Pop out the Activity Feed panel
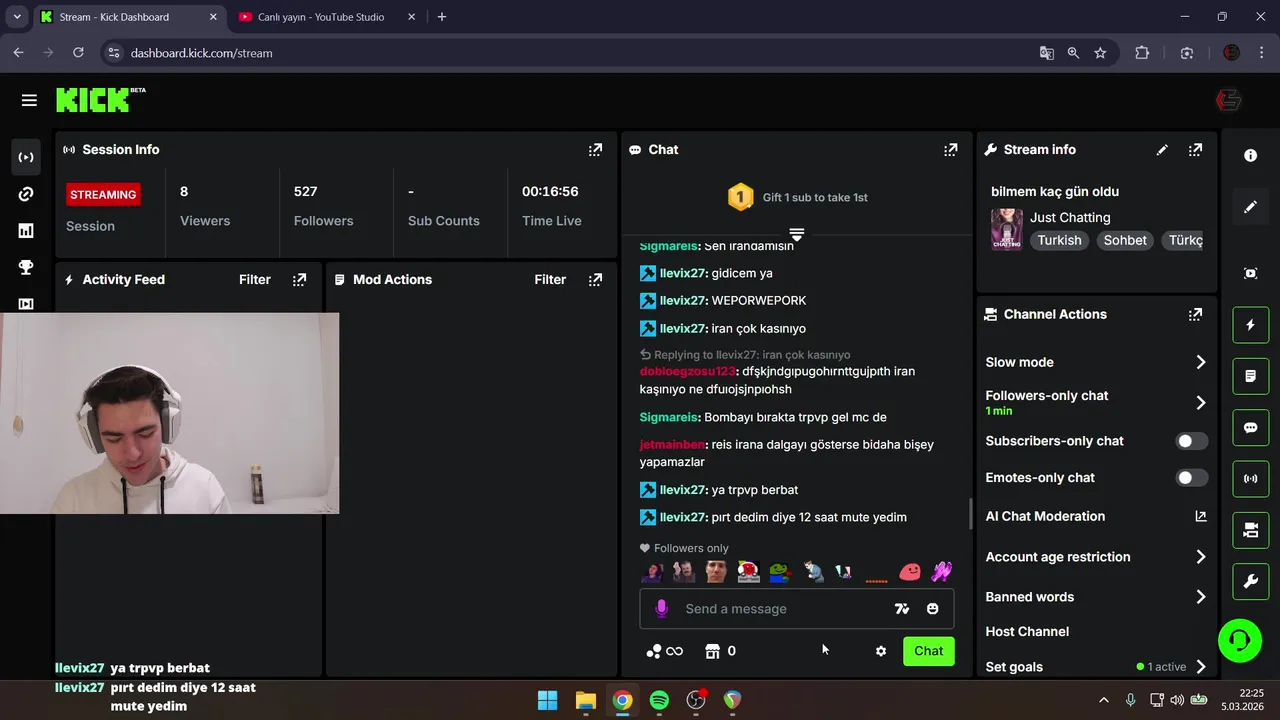The width and height of the screenshot is (1280, 720). click(x=299, y=280)
